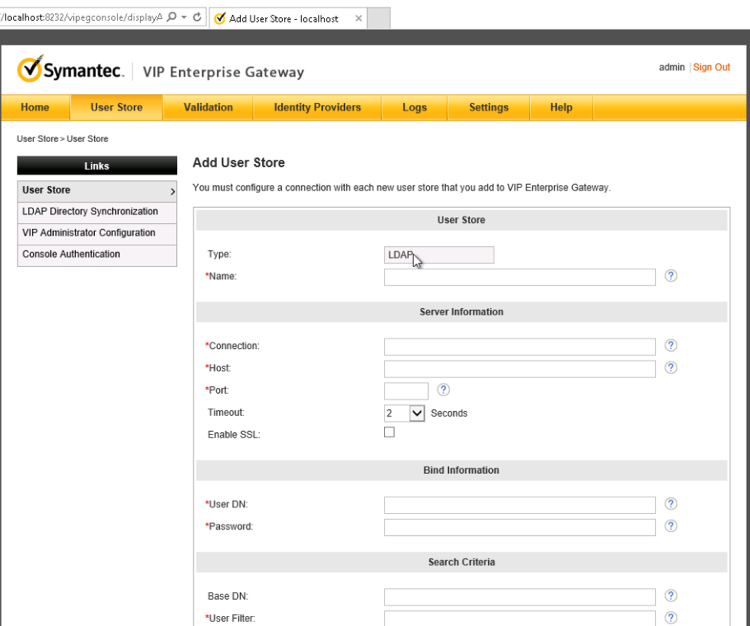The height and width of the screenshot is (626, 750).
Task: Open the Validation menu tab
Action: click(x=208, y=108)
